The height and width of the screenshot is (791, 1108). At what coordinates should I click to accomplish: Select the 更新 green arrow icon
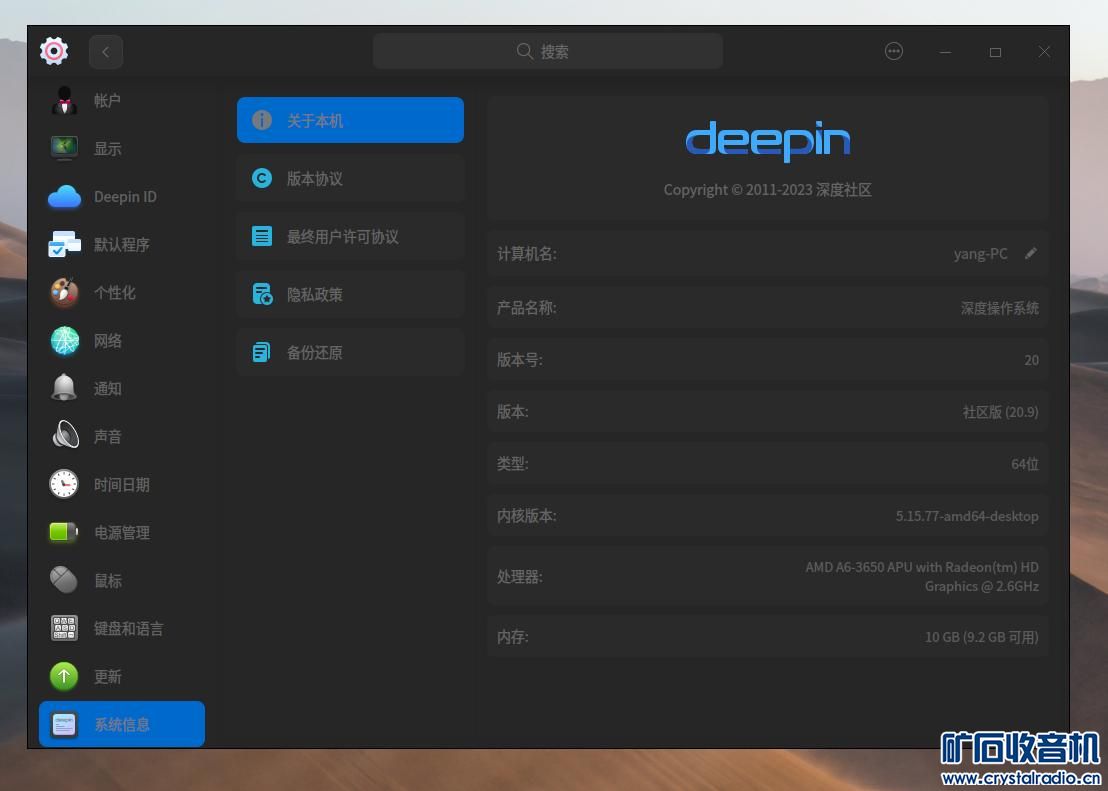[x=64, y=676]
